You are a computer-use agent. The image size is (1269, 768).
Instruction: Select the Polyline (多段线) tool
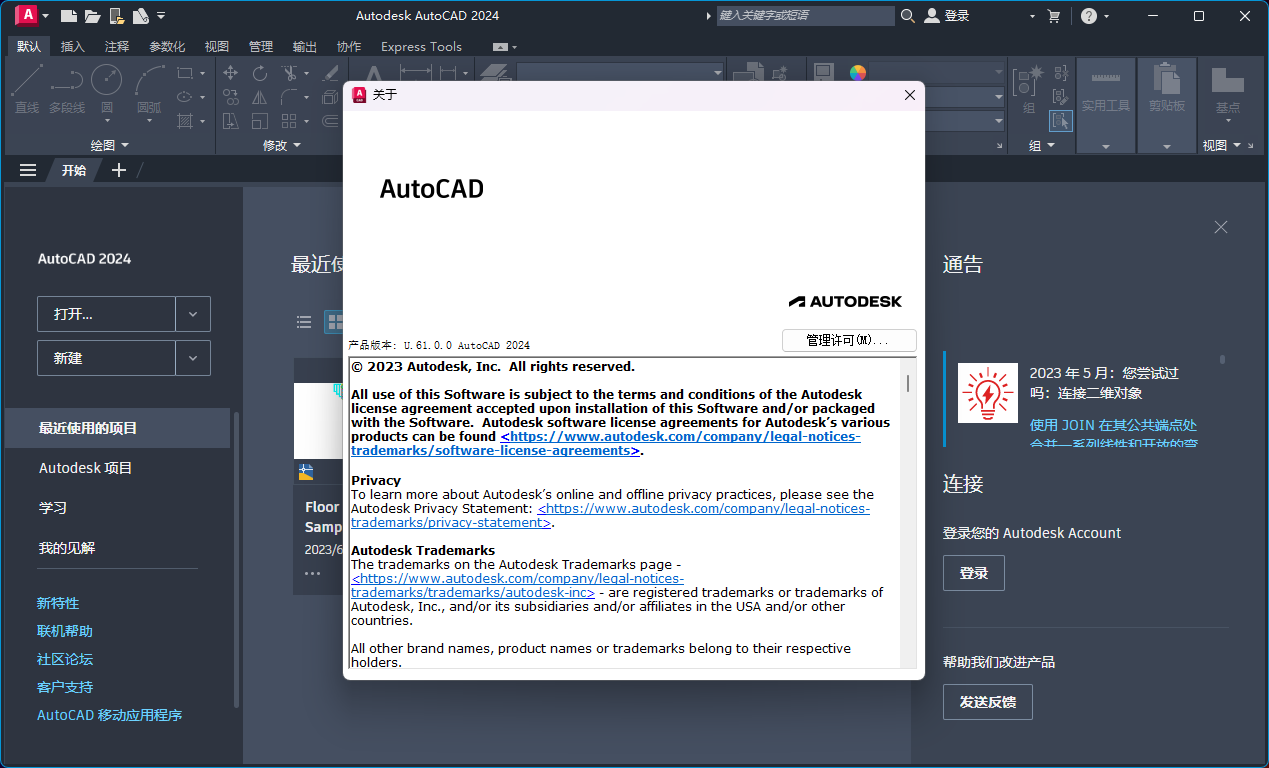click(67, 88)
